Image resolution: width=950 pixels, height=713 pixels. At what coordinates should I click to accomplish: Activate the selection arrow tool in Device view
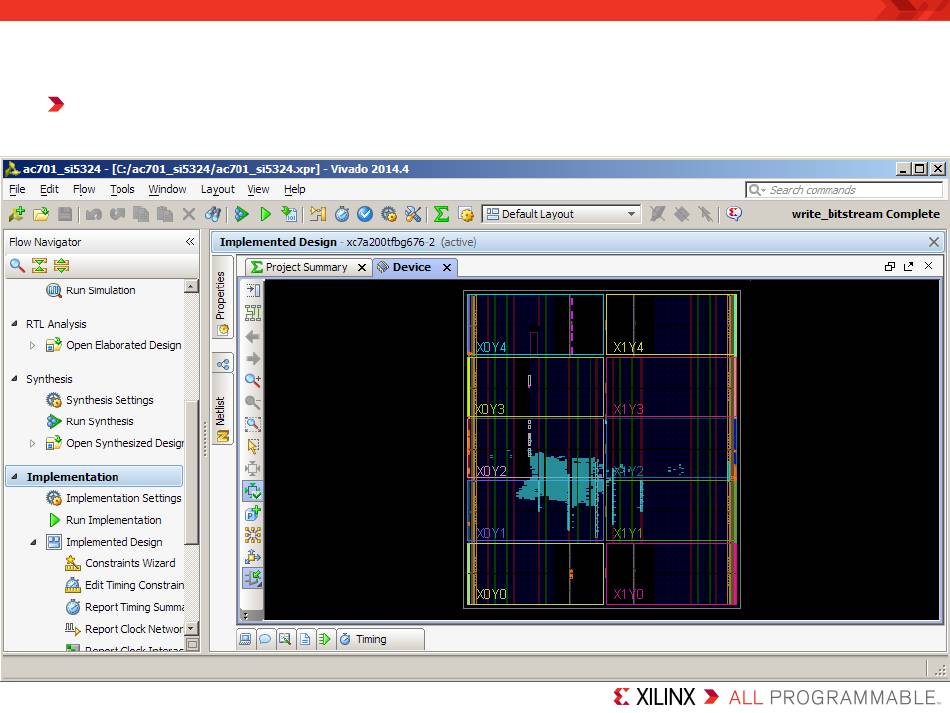click(x=253, y=446)
